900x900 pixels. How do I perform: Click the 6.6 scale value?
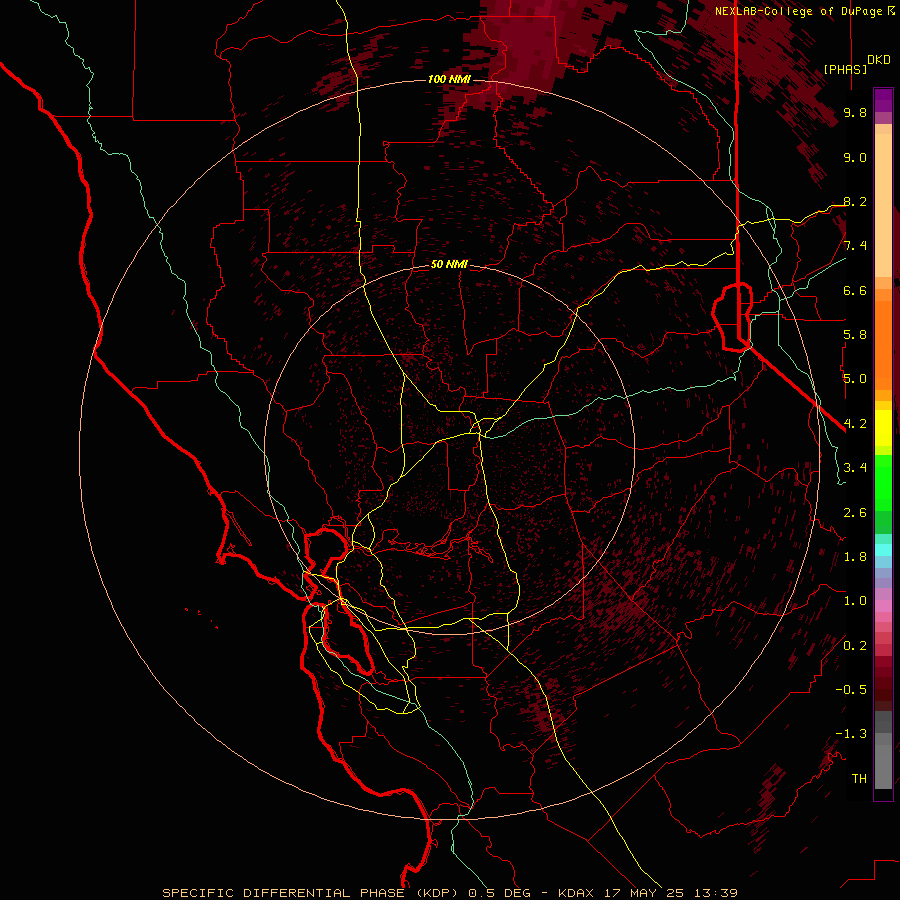[855, 290]
